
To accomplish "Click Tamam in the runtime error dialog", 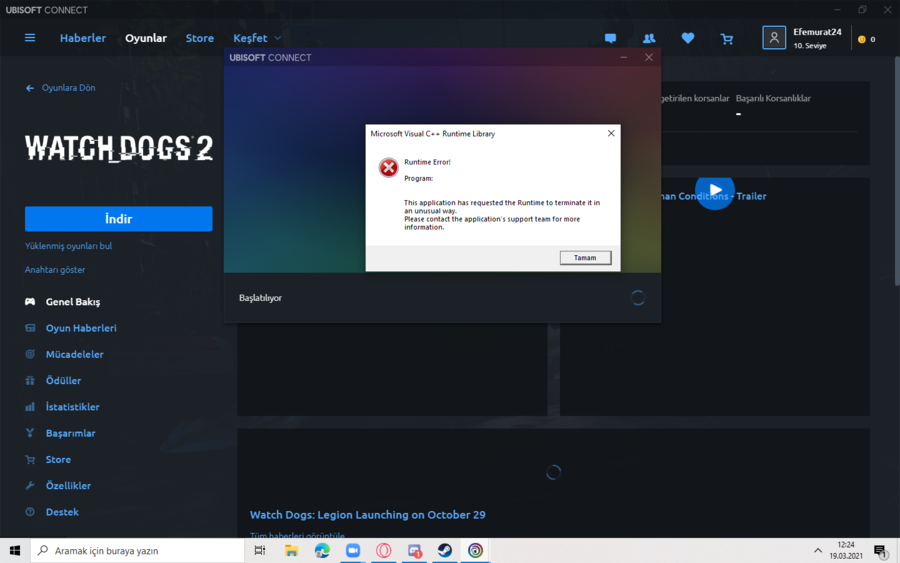I will 585,258.
